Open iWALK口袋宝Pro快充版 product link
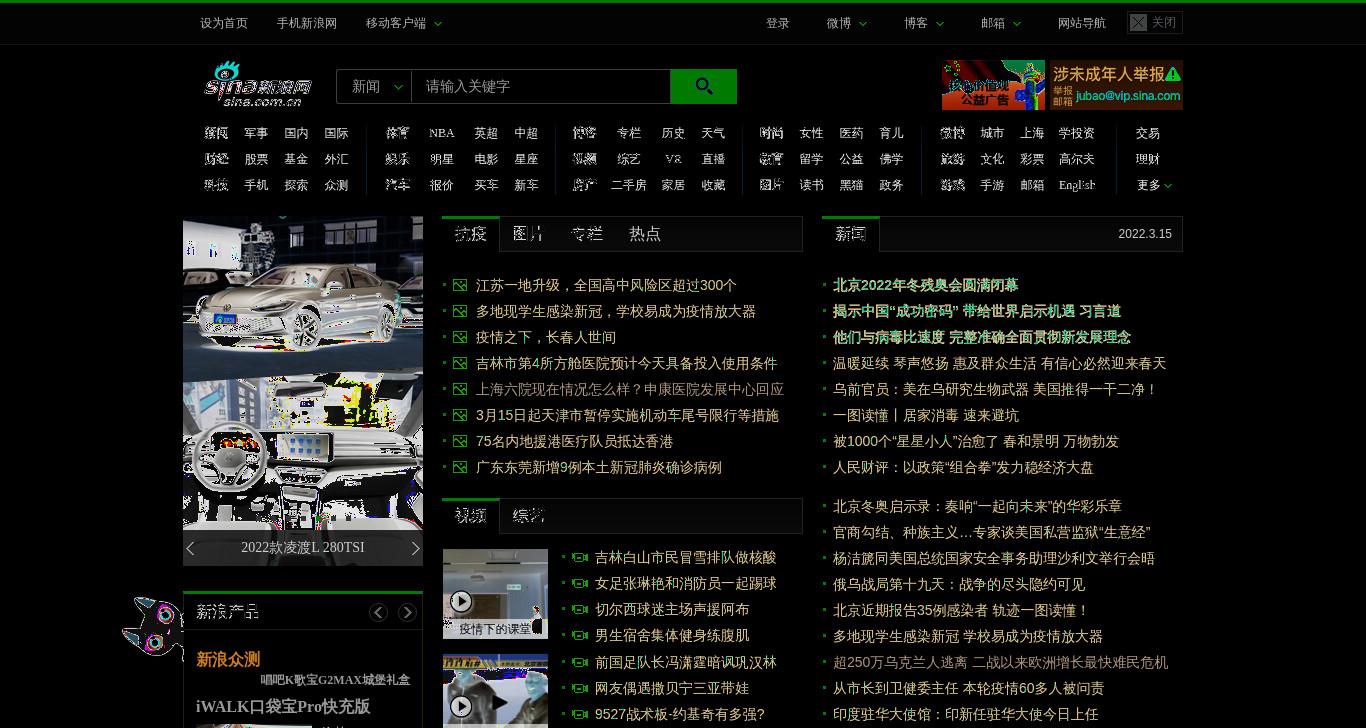This screenshot has width=1366, height=728. point(283,706)
